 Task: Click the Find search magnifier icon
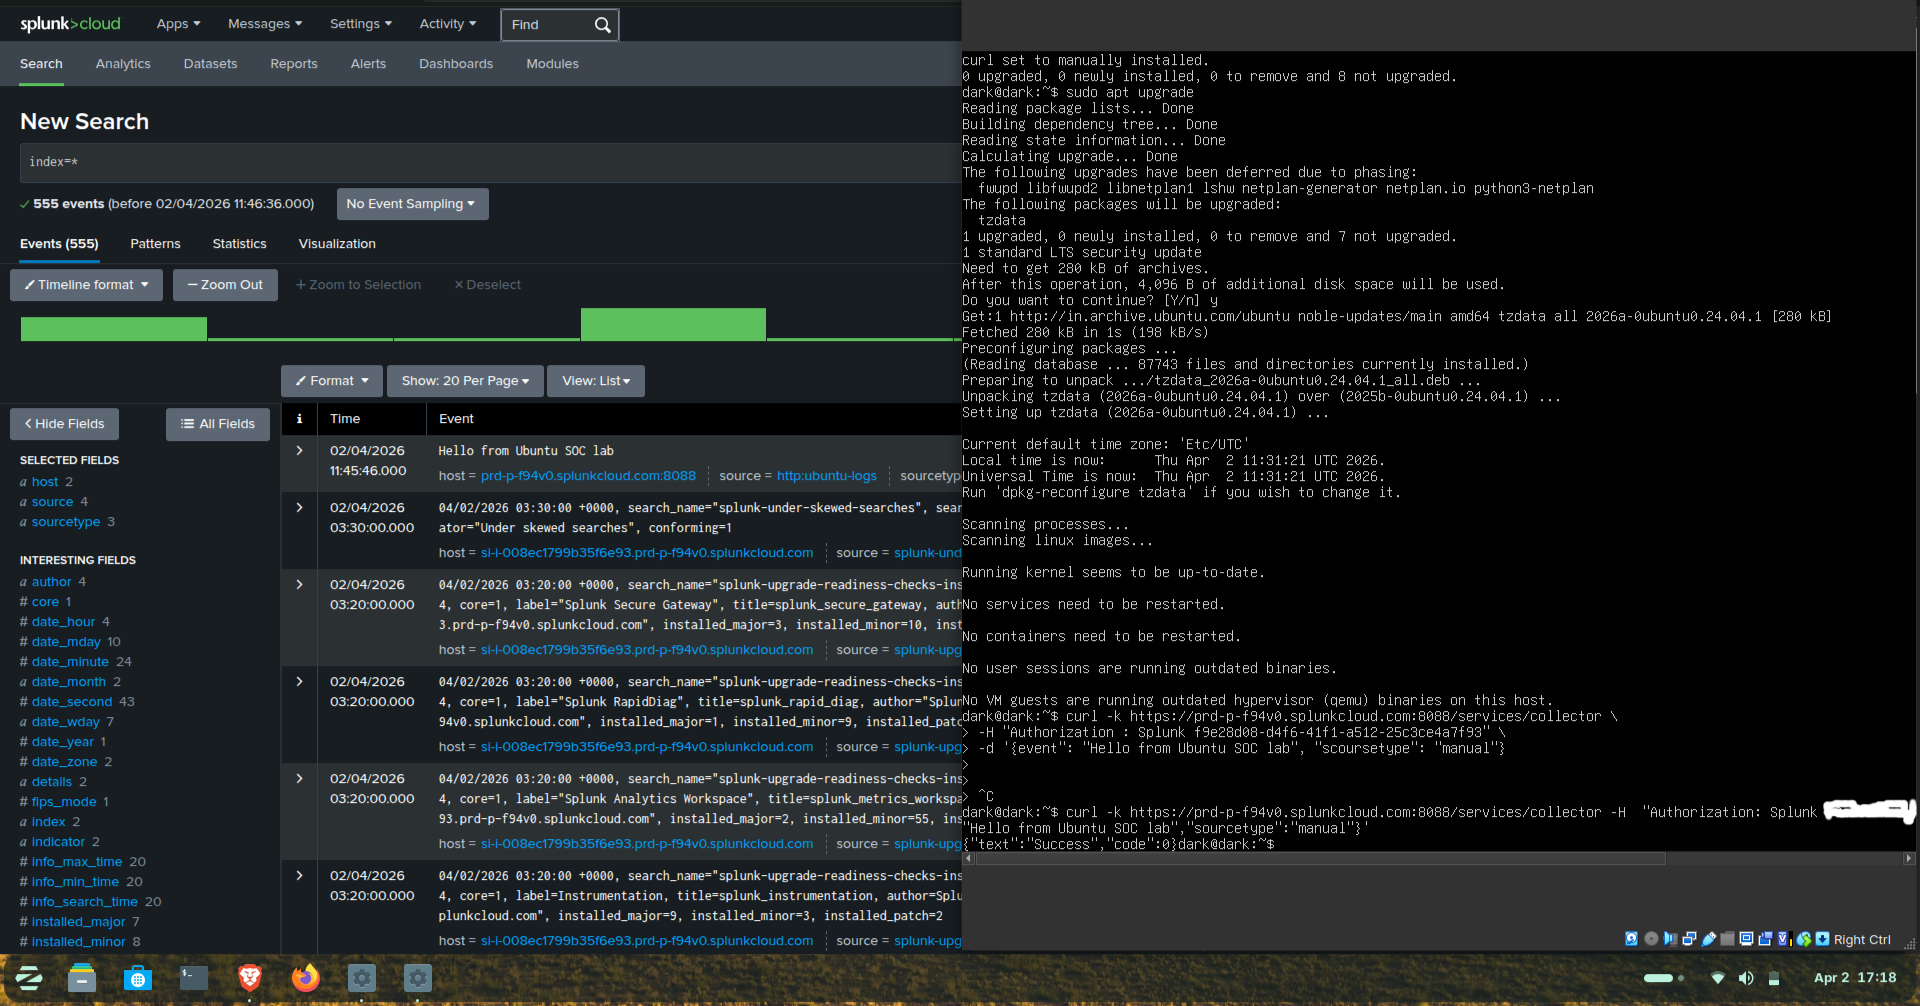point(602,25)
